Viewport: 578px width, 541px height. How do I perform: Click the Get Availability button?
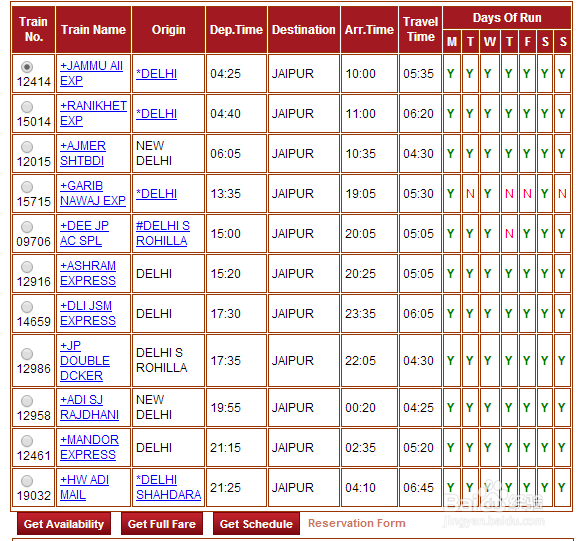(x=64, y=524)
